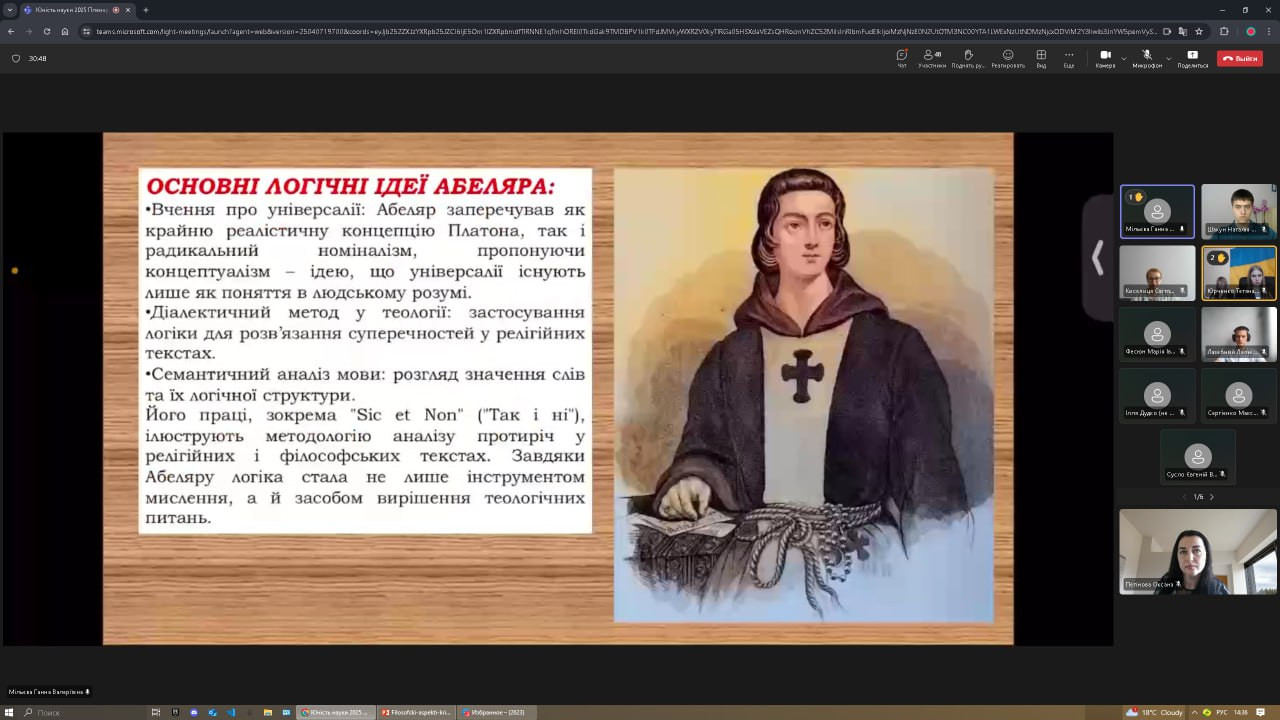This screenshot has width=1280, height=720.
Task: Show the participants list
Action: (932, 58)
